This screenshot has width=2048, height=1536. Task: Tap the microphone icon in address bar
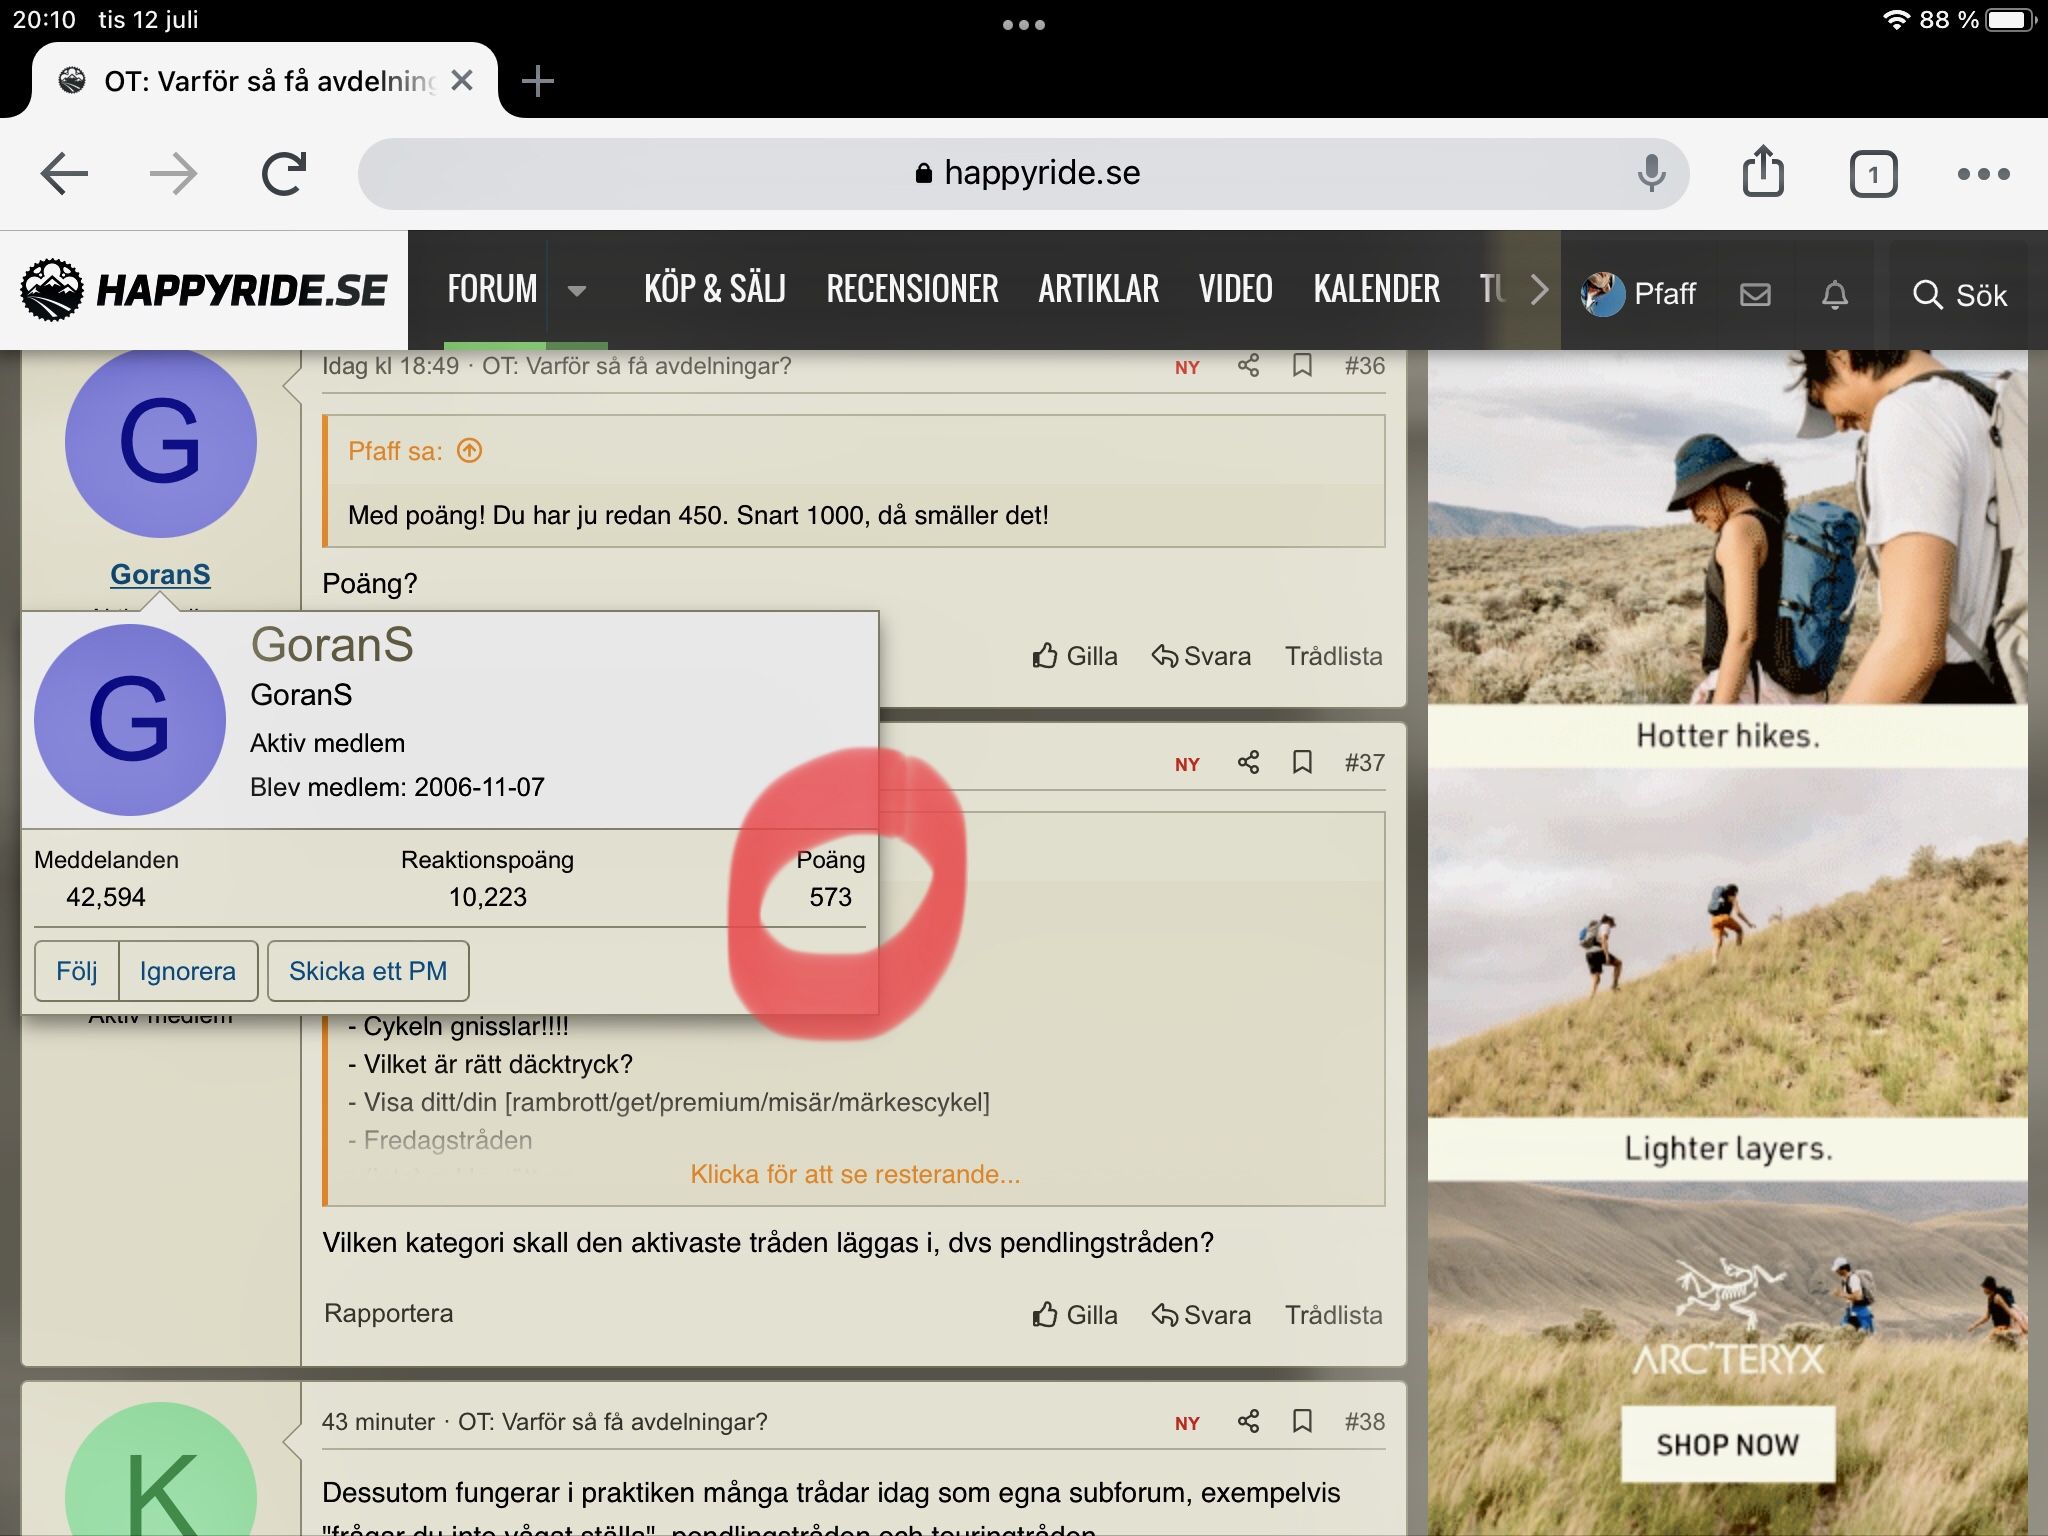(1651, 174)
